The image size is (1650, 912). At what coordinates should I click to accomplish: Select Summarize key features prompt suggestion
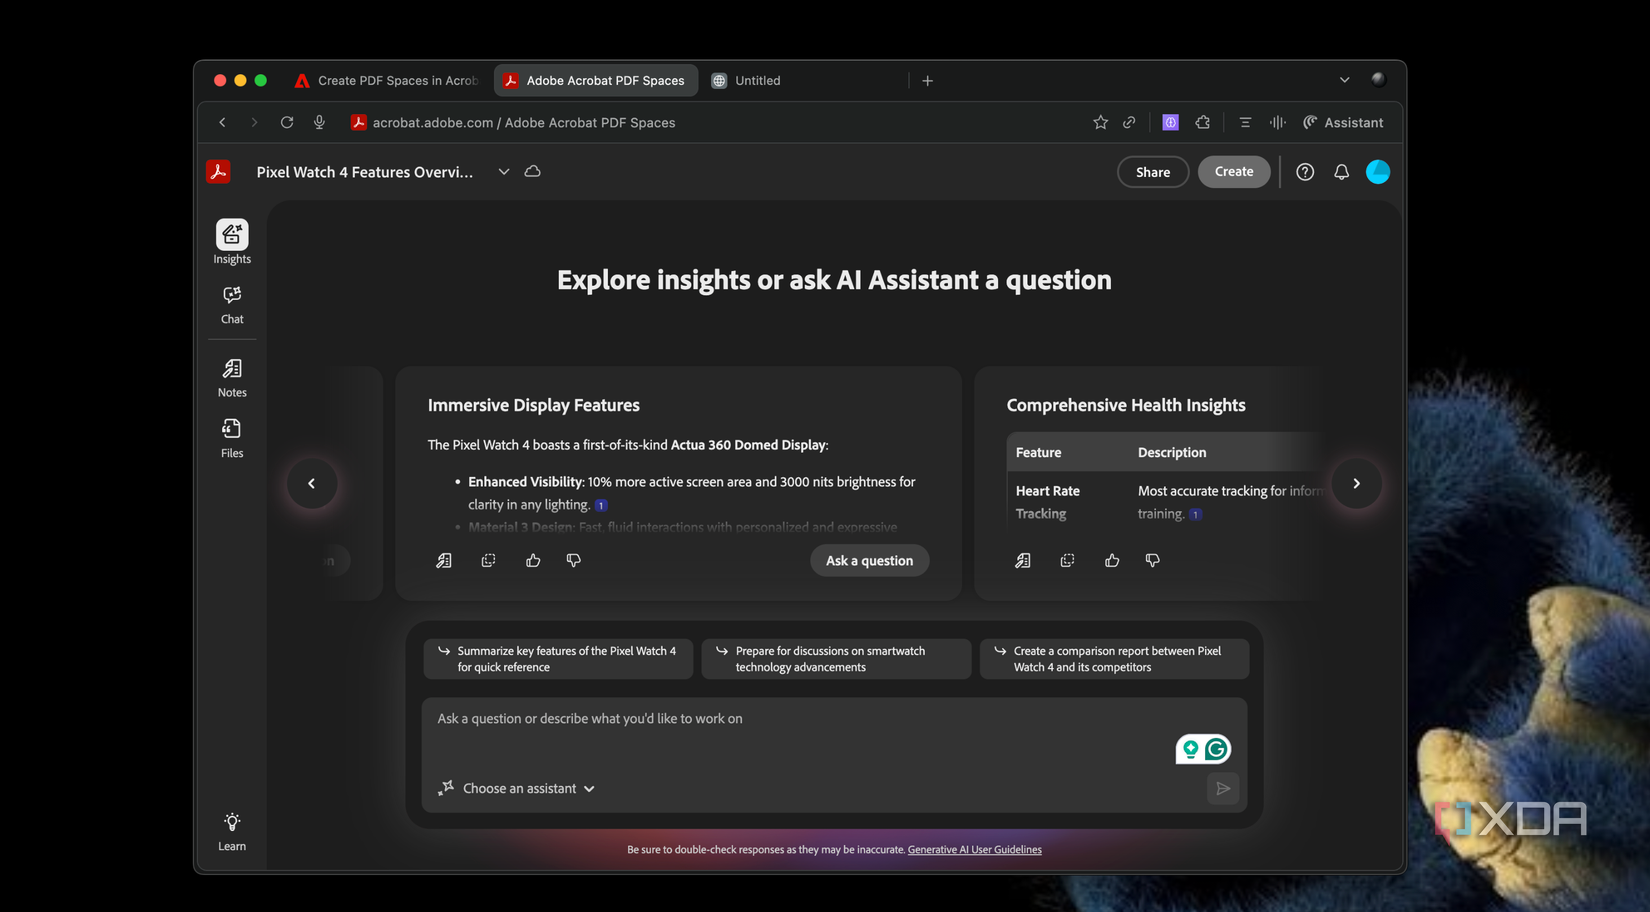(558, 659)
